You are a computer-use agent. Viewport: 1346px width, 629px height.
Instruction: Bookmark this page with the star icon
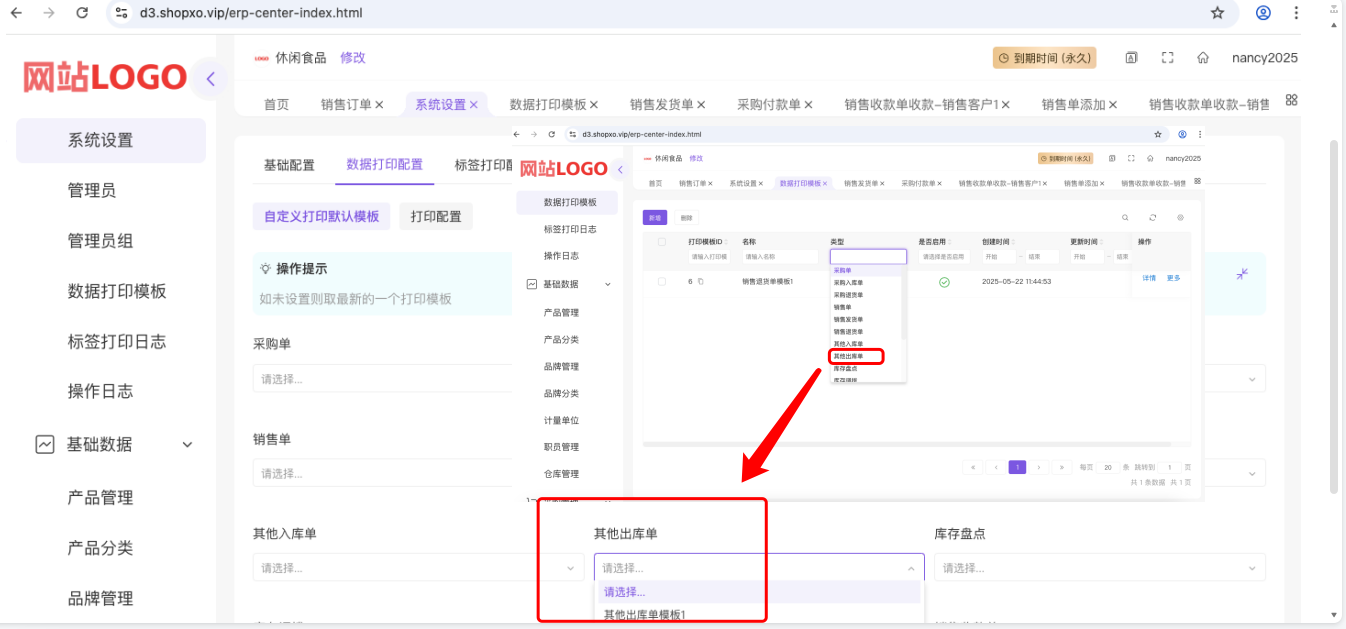click(1217, 13)
